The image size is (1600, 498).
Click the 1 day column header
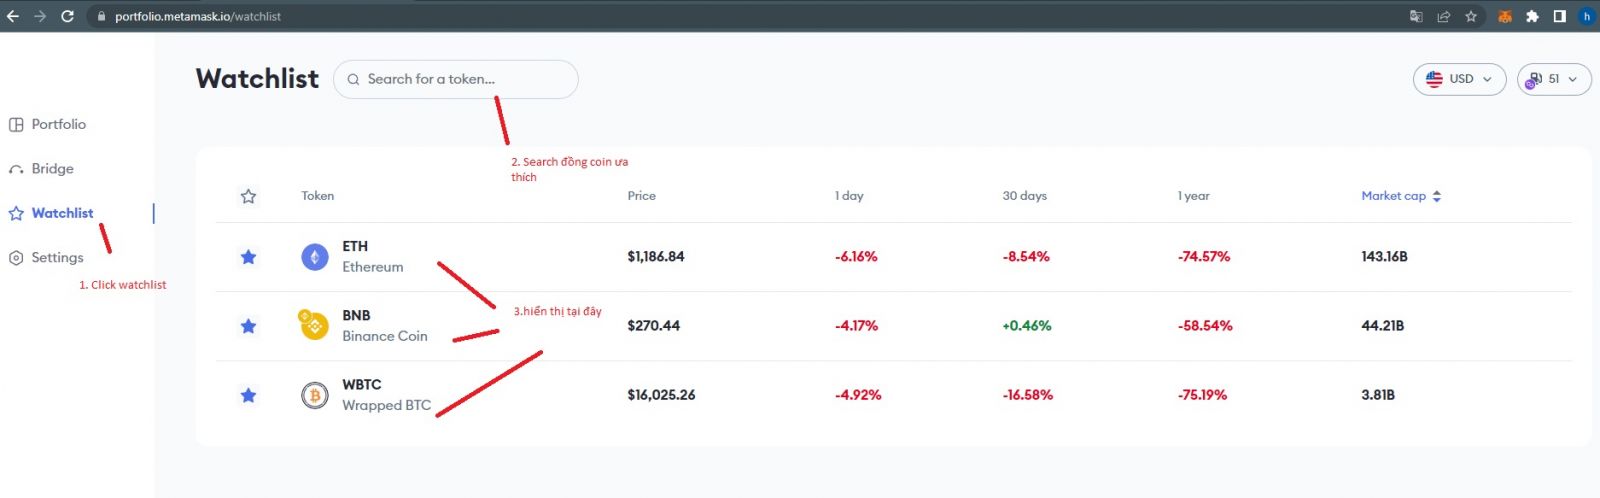tap(849, 196)
